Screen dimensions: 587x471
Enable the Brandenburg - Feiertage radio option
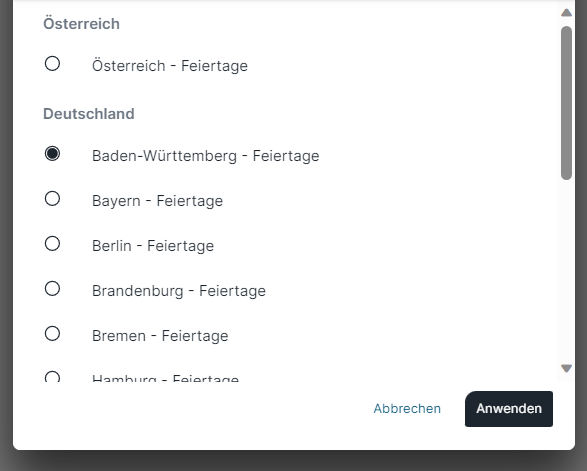[52, 288]
